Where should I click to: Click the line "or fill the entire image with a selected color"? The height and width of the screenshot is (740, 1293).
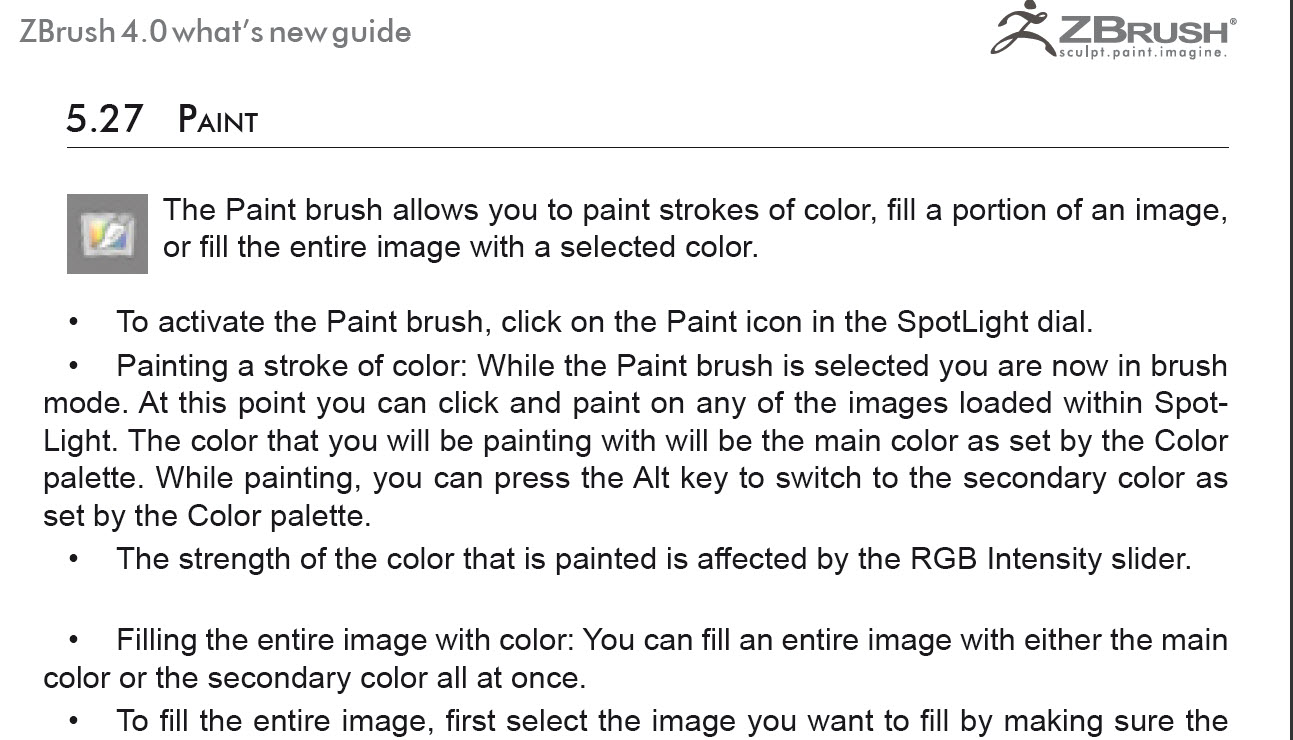[460, 247]
